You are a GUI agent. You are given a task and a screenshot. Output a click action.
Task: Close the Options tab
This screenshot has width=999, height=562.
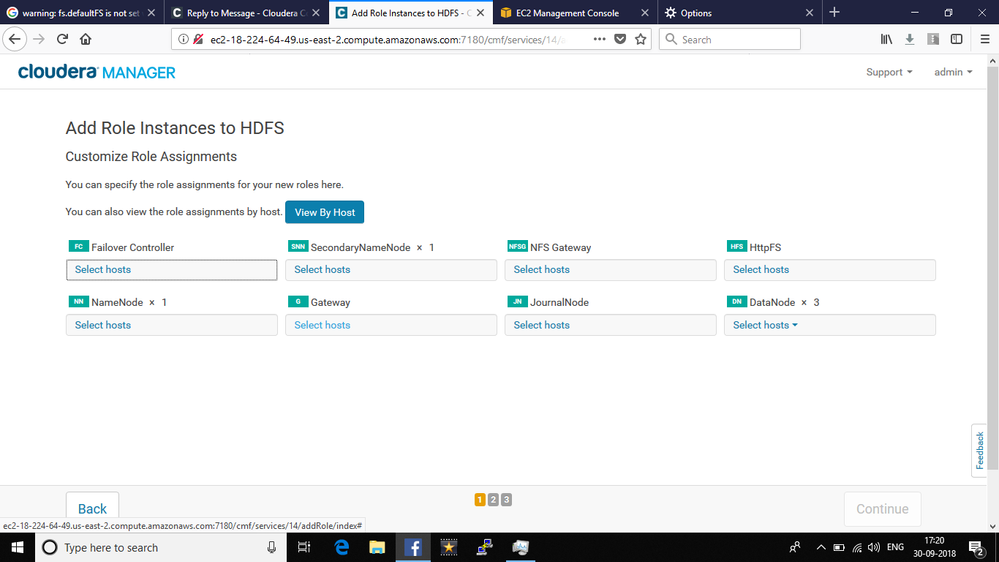point(809,13)
